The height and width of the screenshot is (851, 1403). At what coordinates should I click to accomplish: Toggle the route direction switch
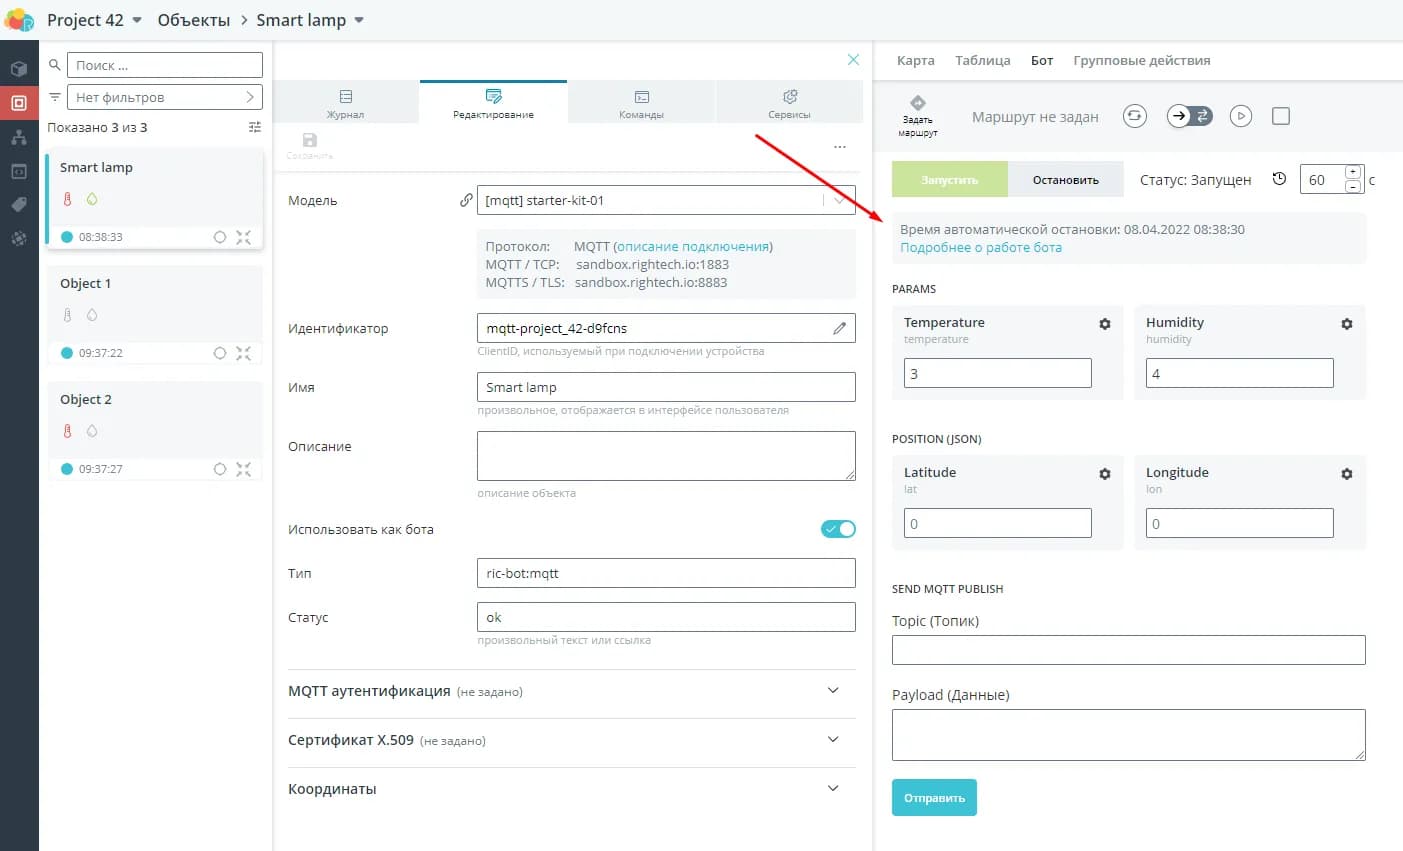pos(1190,116)
